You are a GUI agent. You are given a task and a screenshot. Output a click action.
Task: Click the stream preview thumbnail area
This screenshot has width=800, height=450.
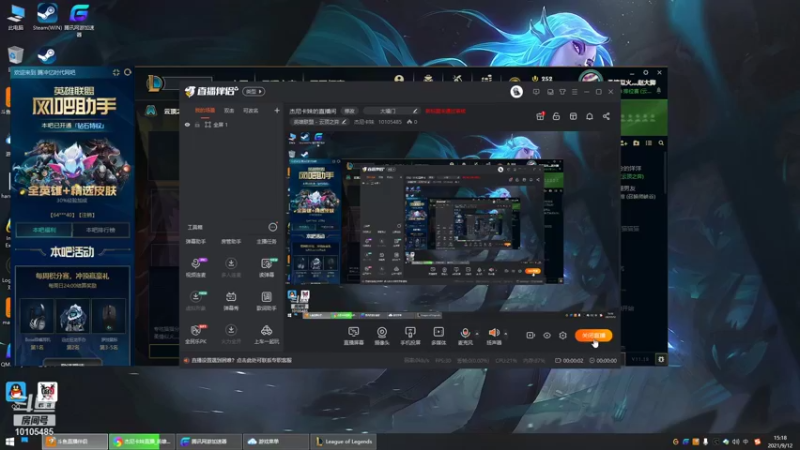pos(452,225)
